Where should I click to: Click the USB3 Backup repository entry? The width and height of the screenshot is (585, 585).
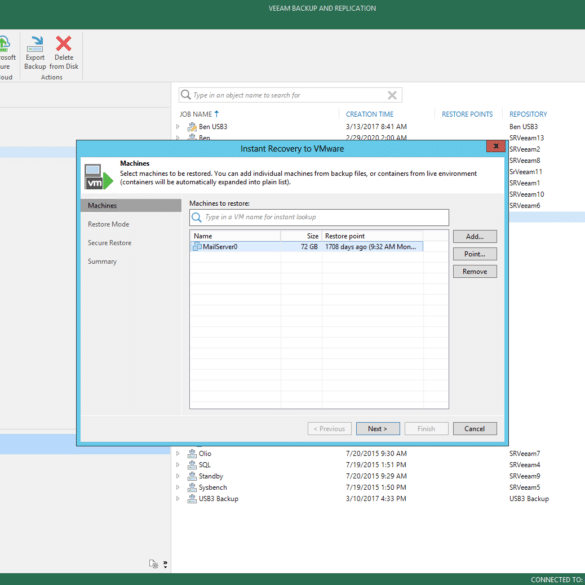[x=529, y=499]
